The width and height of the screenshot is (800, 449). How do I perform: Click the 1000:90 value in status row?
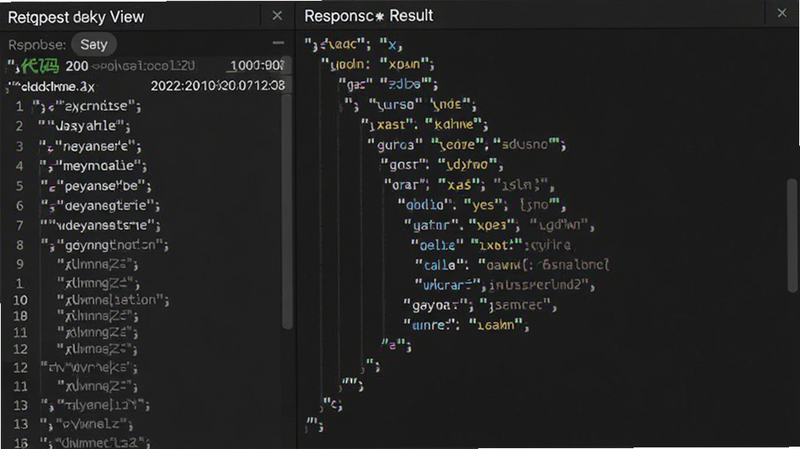click(257, 66)
